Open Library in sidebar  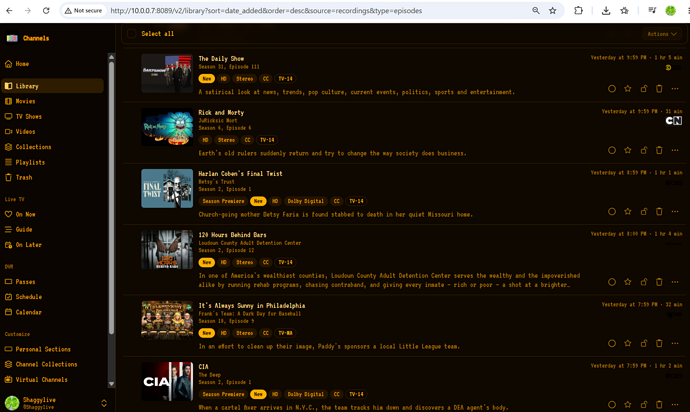coord(52,86)
